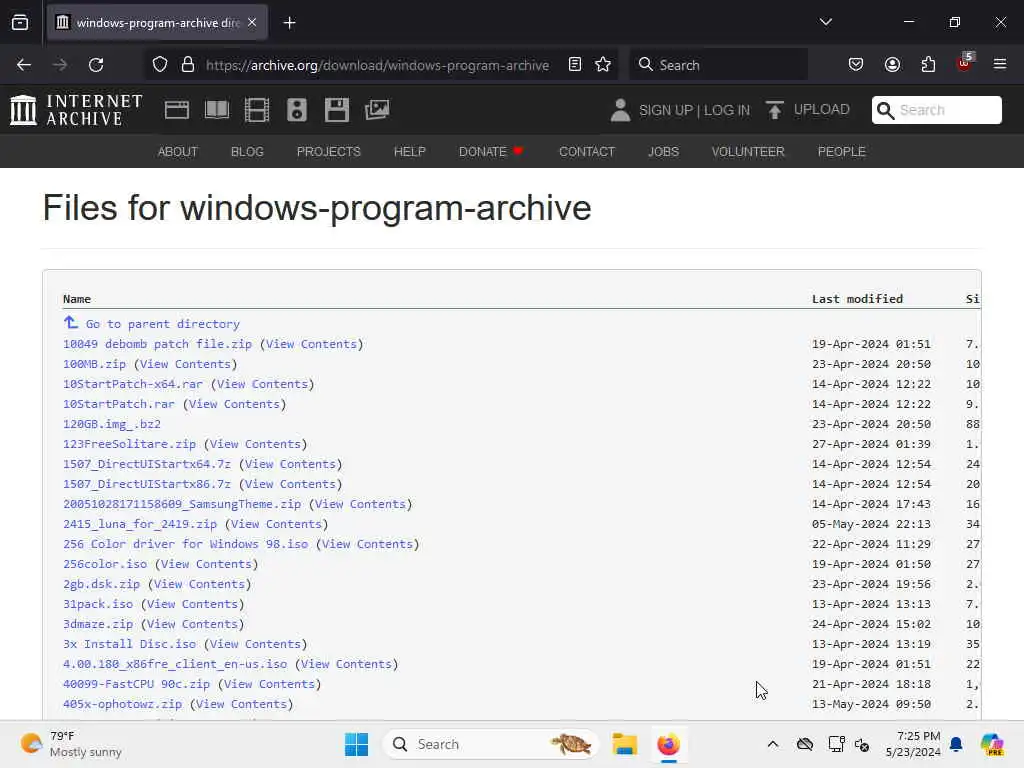This screenshot has height=768, width=1024.
Task: Download 120GB.img_.bz2 file
Action: coord(112,424)
